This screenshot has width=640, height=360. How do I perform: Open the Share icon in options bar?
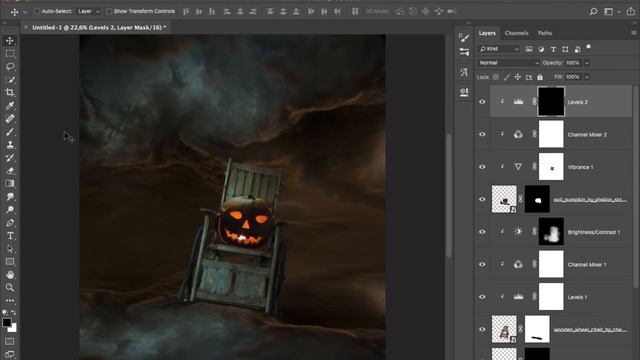tap(631, 11)
